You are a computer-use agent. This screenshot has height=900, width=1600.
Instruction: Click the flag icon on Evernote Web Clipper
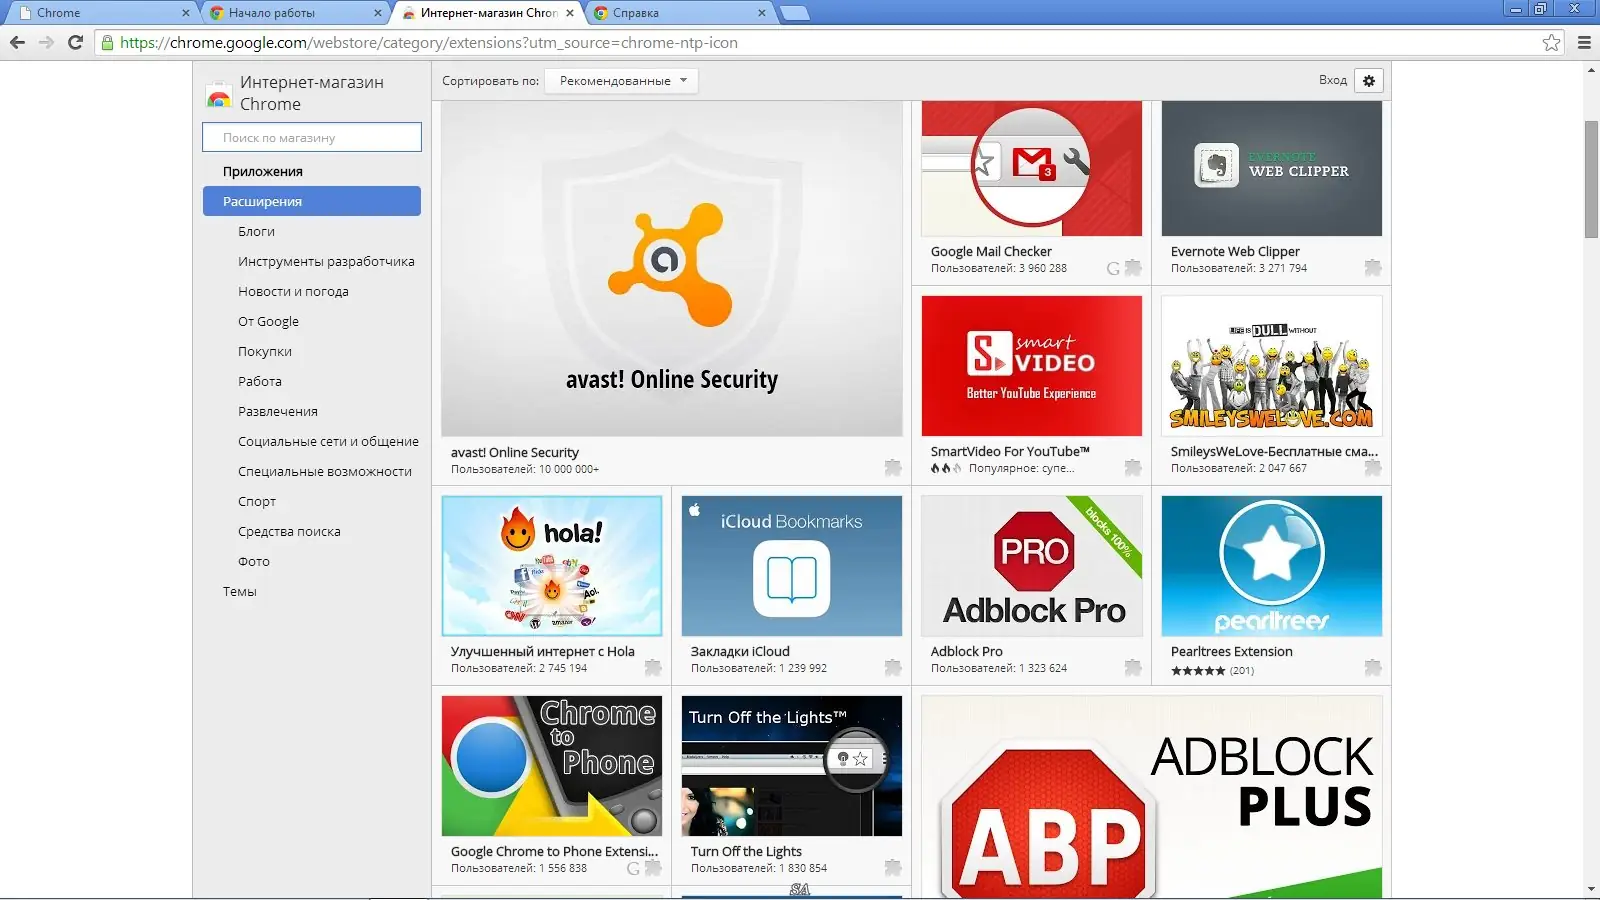click(1373, 268)
